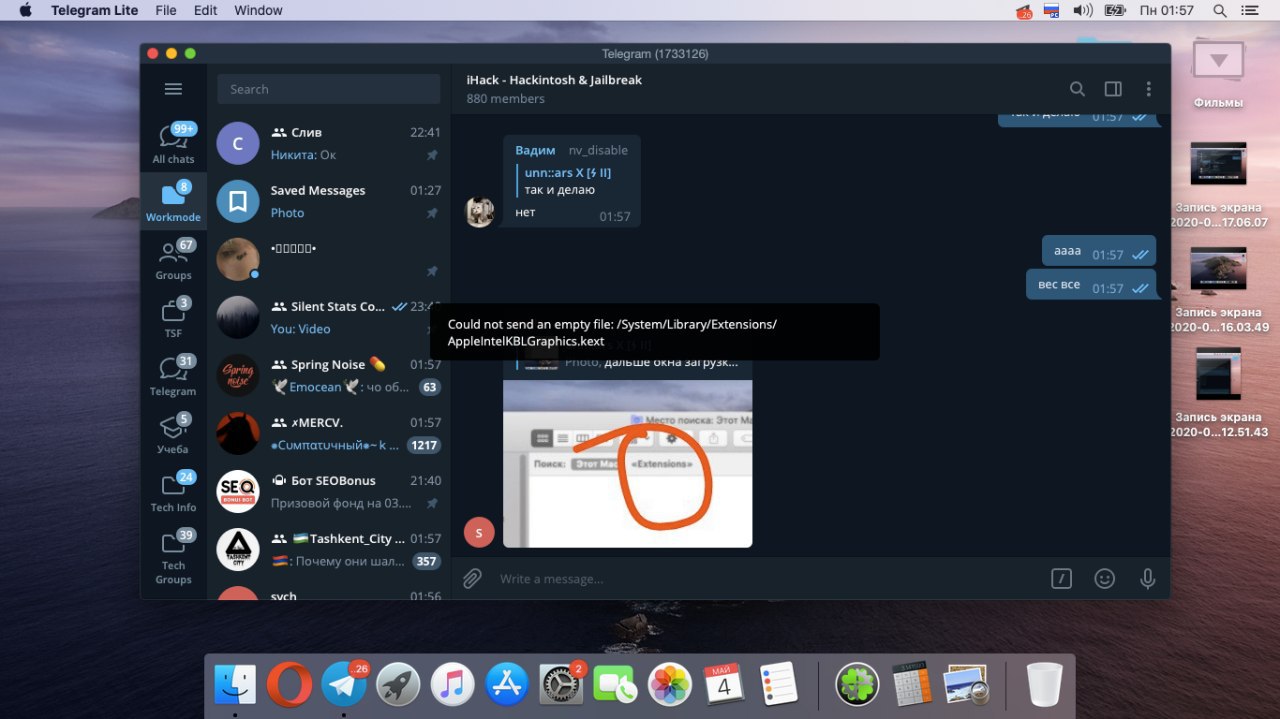Open the Apple menu
Screen dimensions: 1280x719
(x=25, y=10)
